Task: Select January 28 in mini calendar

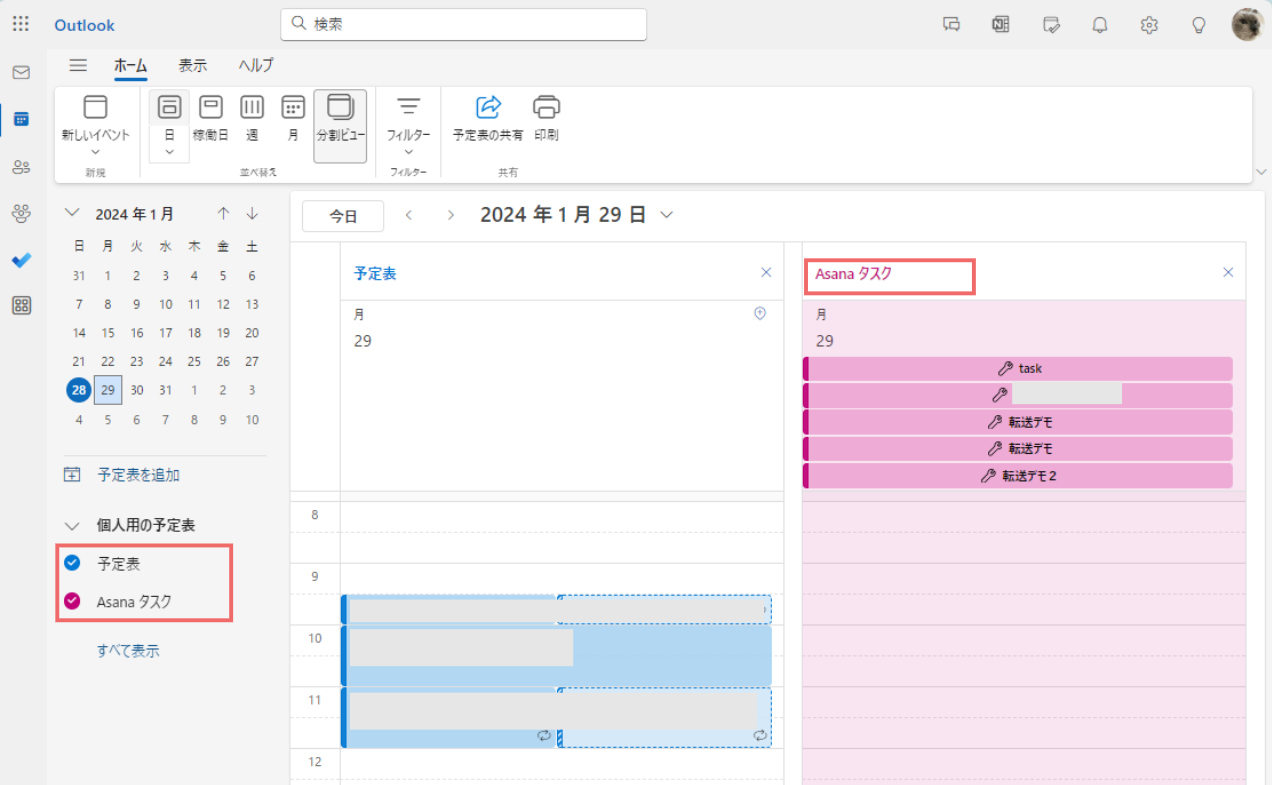Action: pyautogui.click(x=79, y=391)
